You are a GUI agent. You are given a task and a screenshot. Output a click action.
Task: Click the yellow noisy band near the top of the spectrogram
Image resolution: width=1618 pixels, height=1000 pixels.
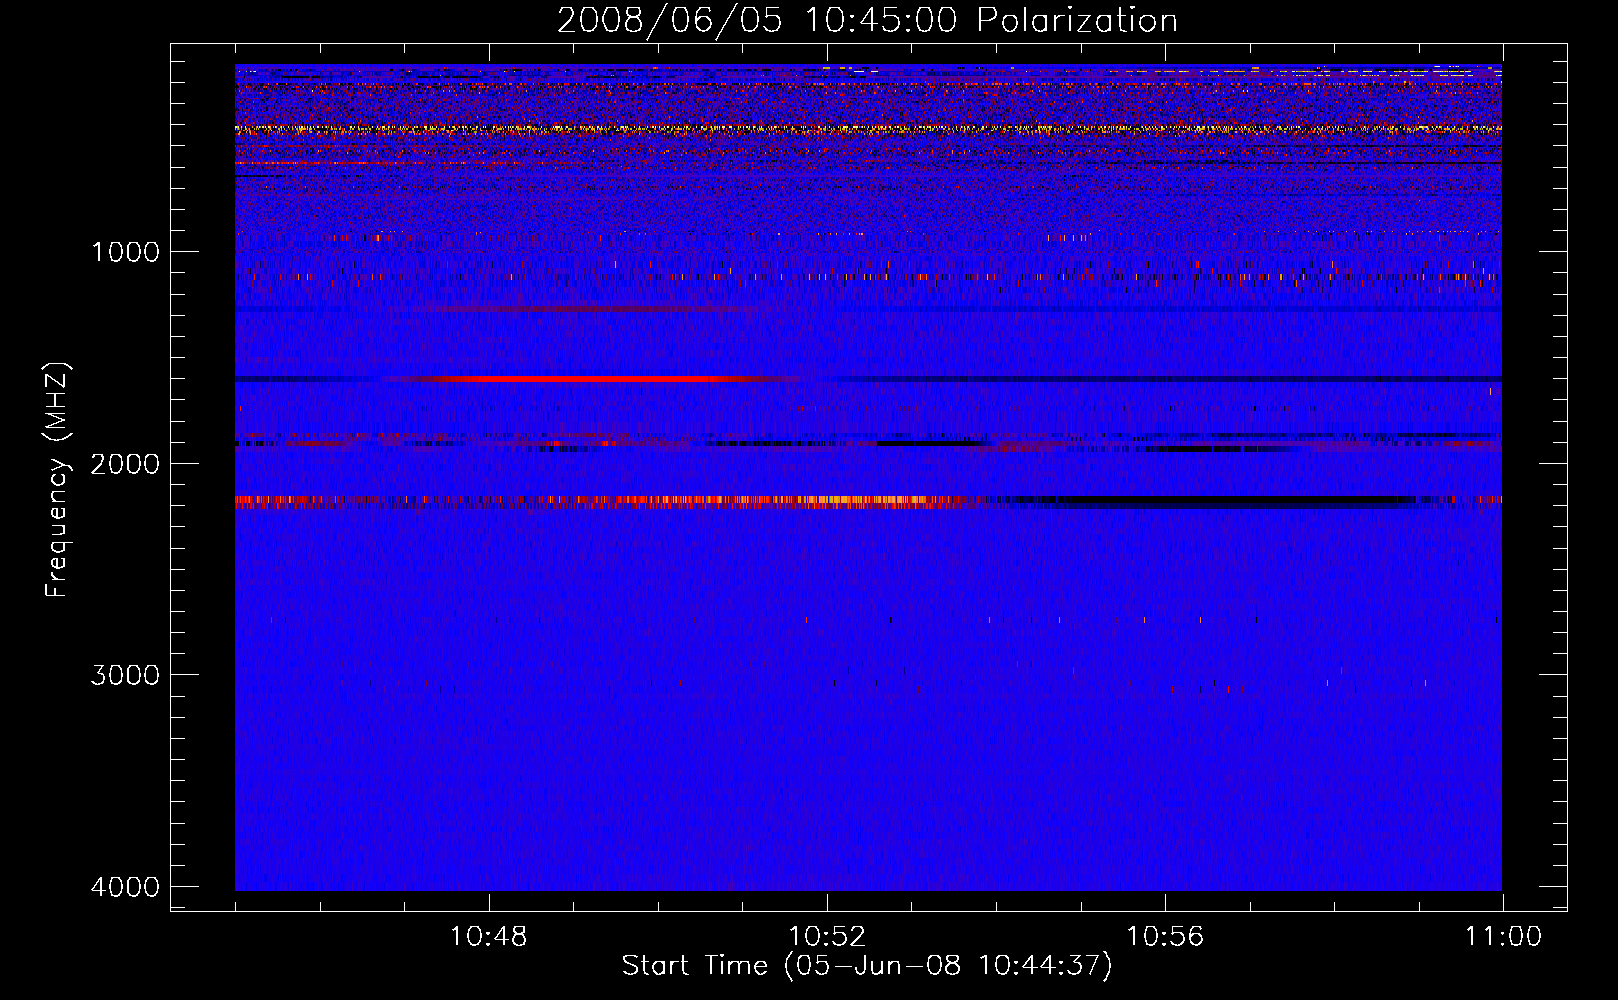(868, 129)
